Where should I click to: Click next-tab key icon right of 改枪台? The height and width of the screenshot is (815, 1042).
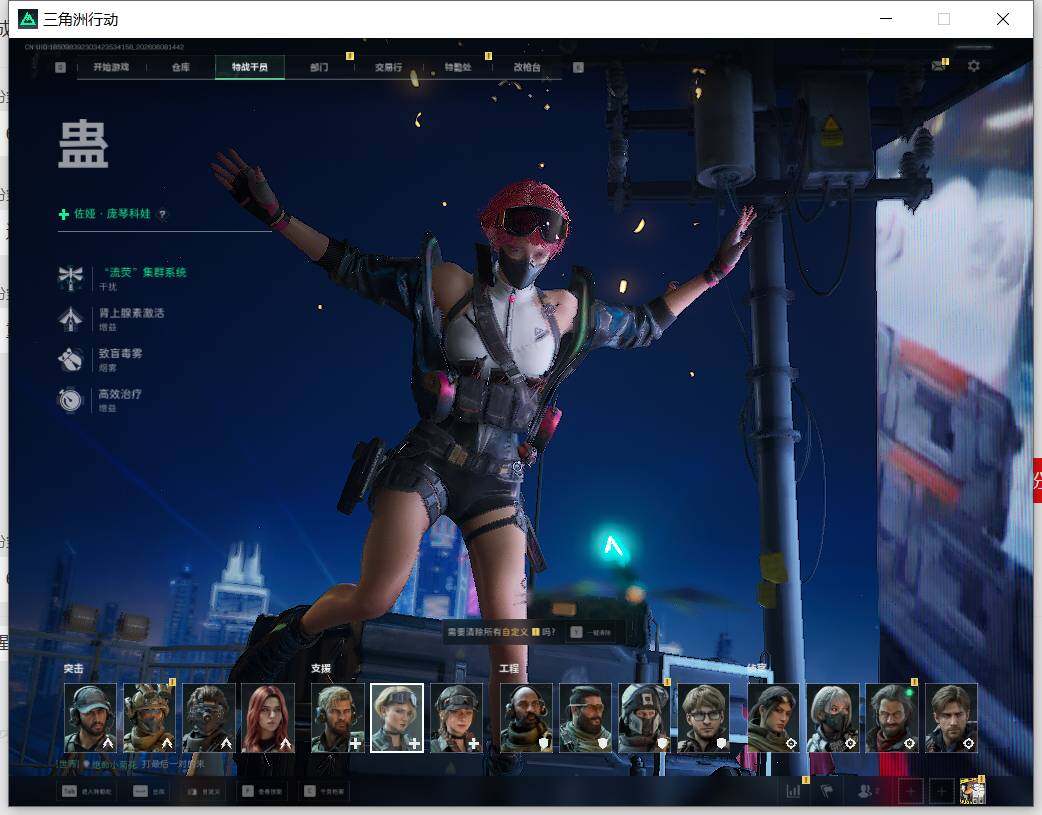point(578,67)
